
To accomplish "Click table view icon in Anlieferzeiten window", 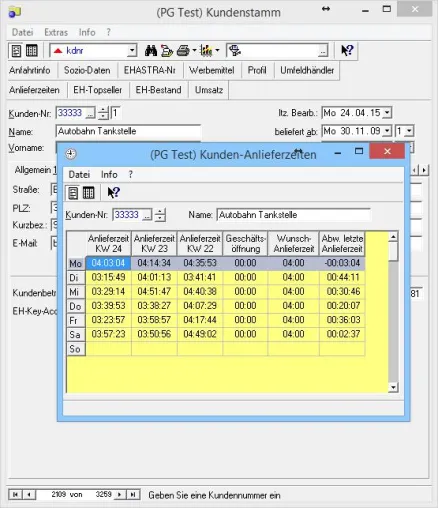I will click(88, 193).
